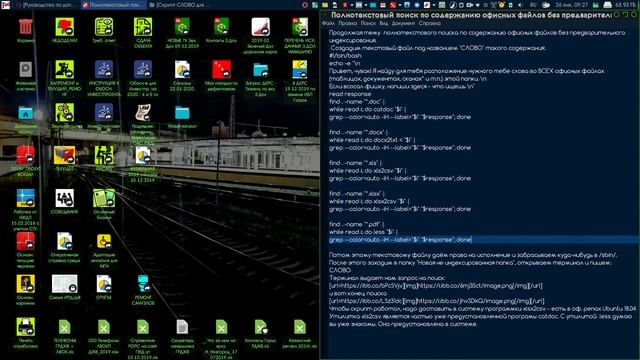Open the applications menu in the panel
Viewport: 640px width, 360px height.
(6, 5)
